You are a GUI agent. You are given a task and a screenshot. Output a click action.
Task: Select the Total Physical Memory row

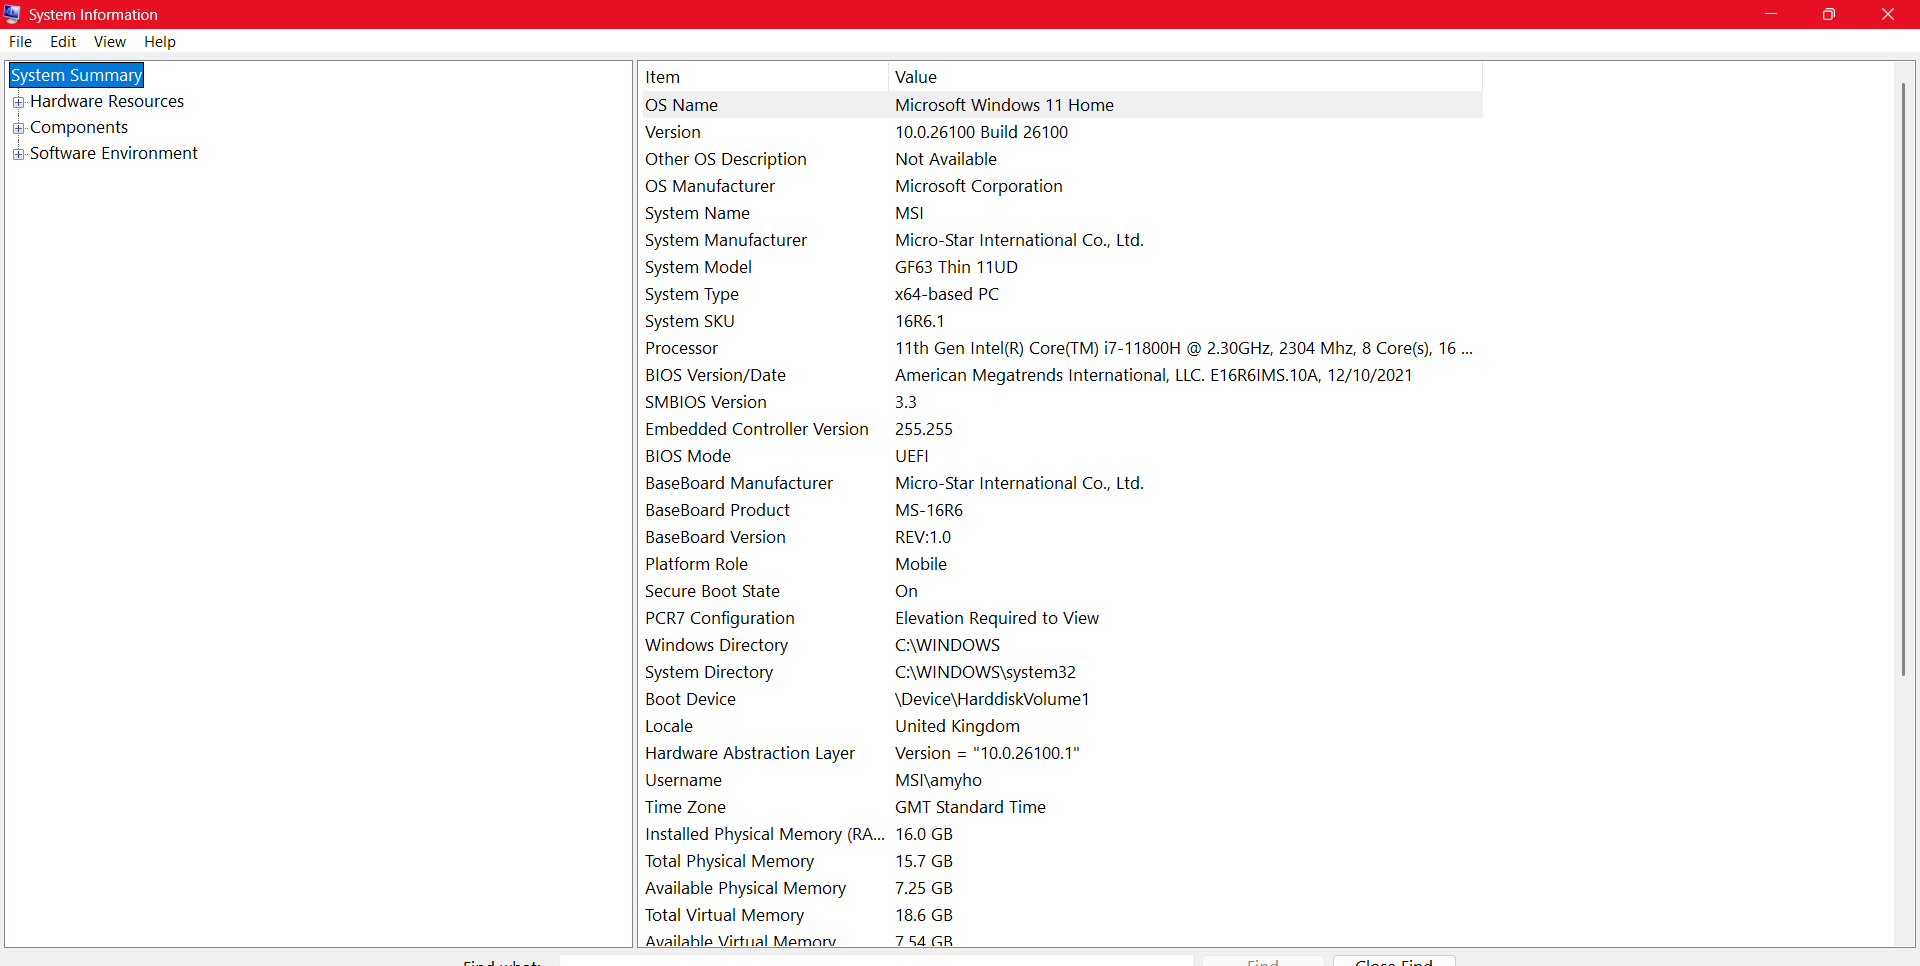click(1061, 861)
